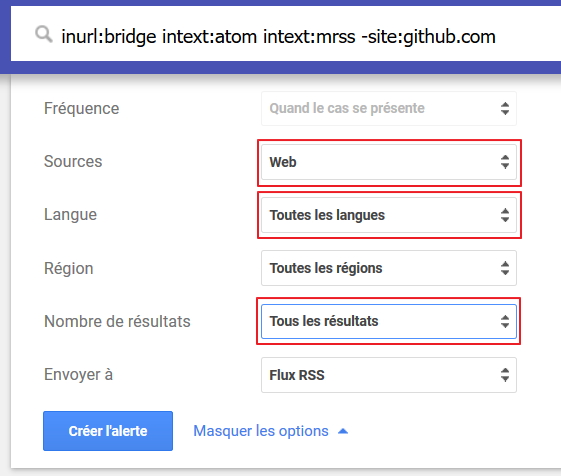Open the Langue dropdown
The image size is (561, 476).
(x=389, y=215)
